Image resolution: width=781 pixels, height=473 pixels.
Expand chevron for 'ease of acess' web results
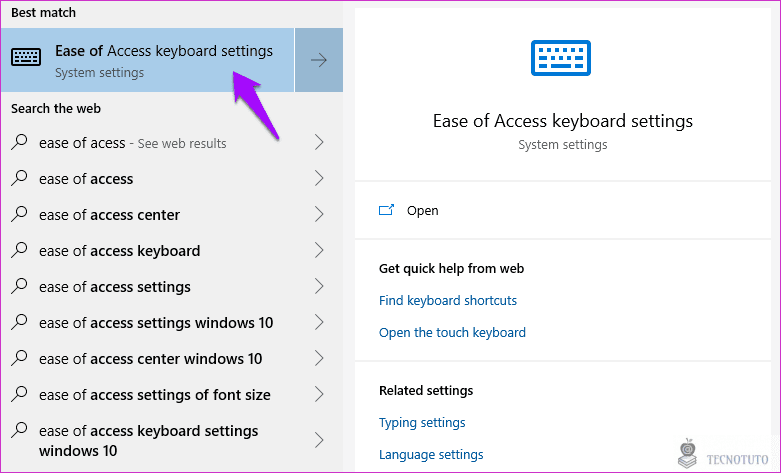(319, 142)
